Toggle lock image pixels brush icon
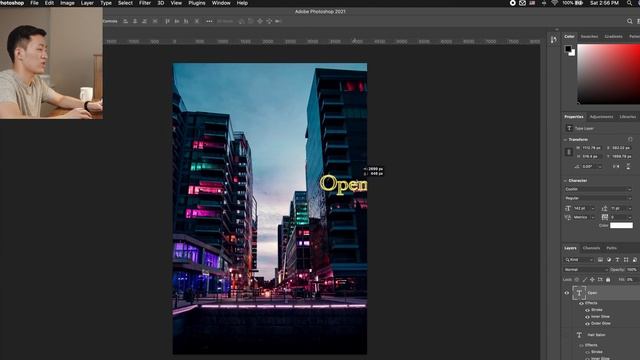640x360 pixels. (584, 280)
